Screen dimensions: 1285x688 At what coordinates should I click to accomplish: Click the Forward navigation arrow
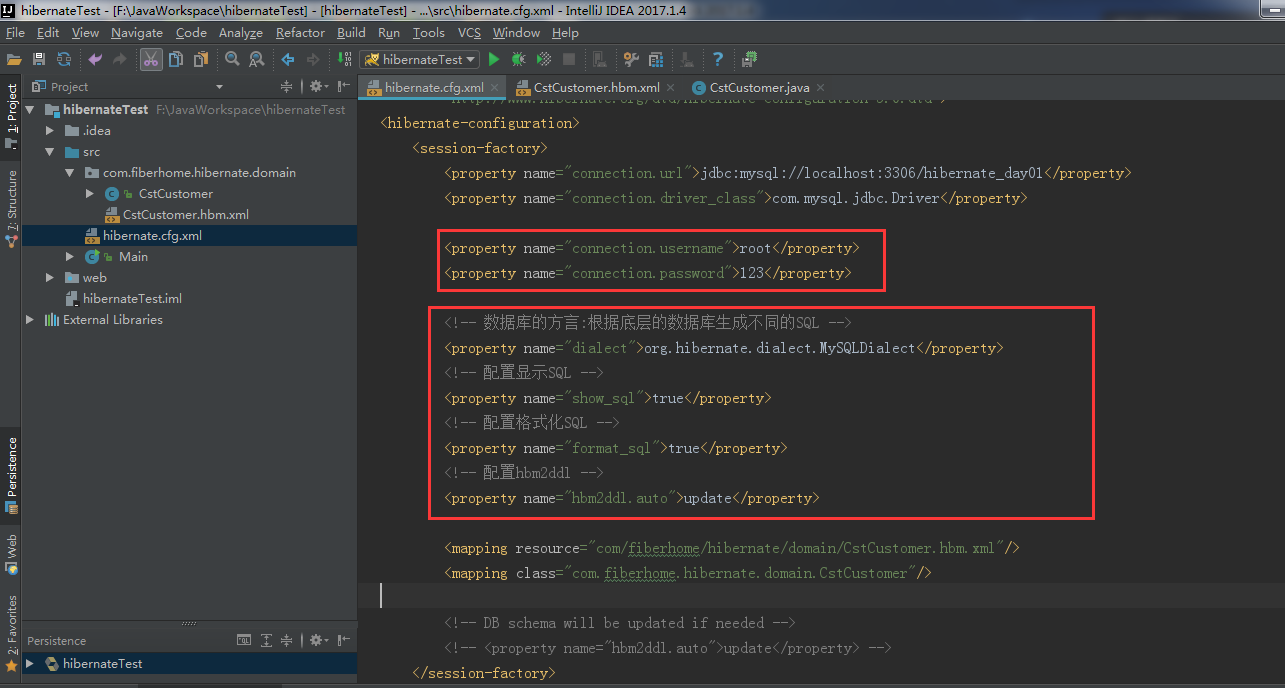pyautogui.click(x=313, y=60)
